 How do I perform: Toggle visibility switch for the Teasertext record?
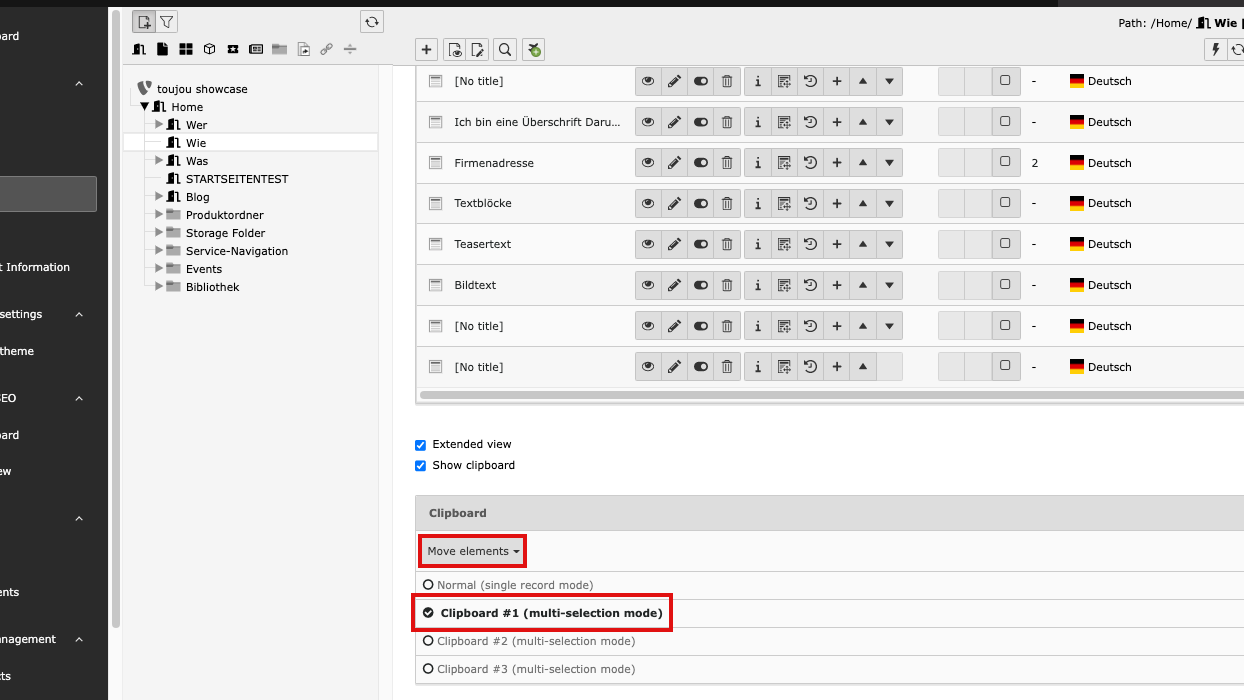click(701, 245)
